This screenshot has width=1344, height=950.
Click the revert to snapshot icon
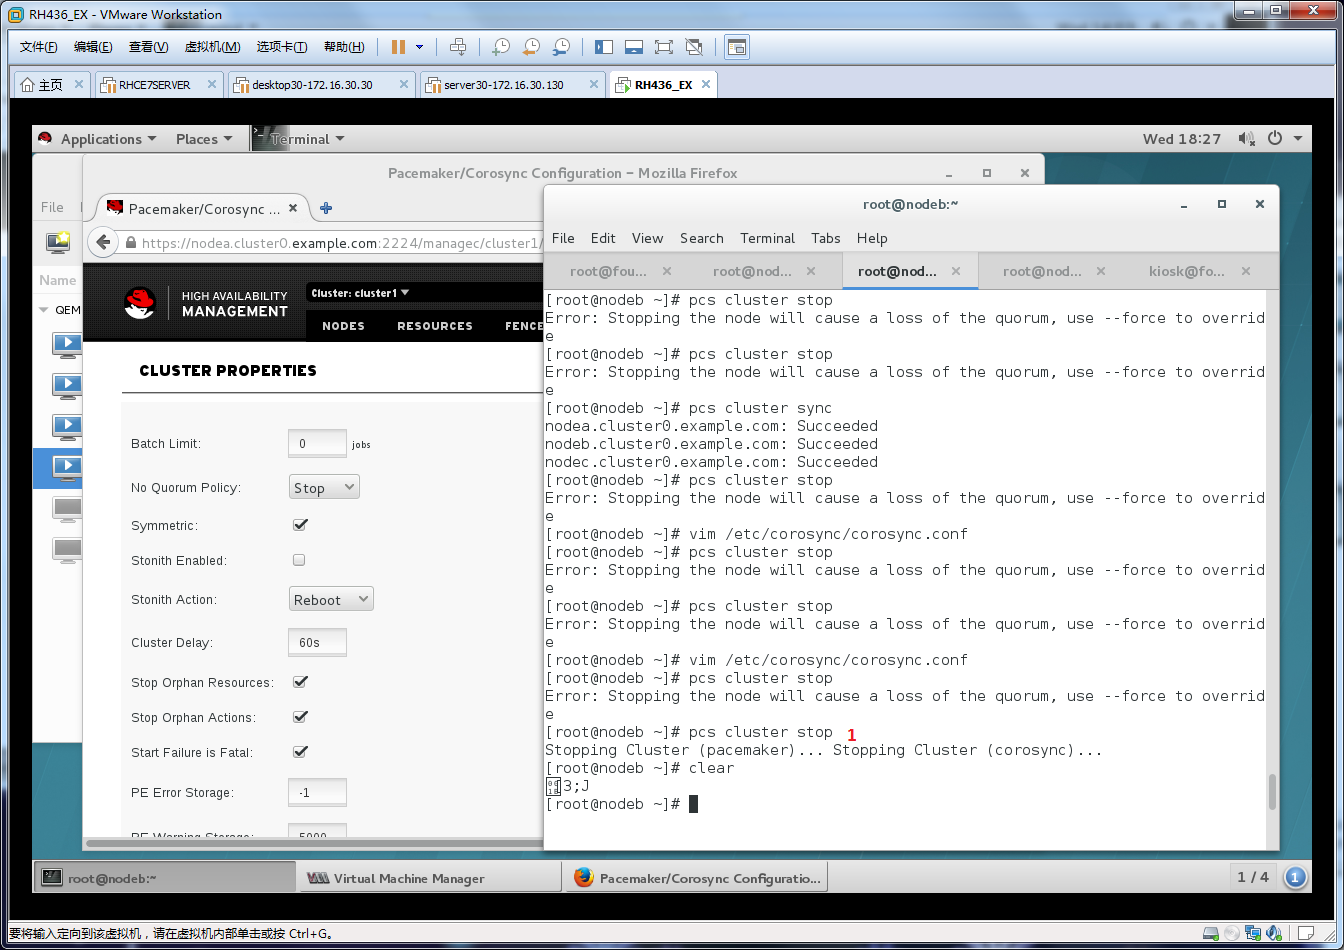tap(530, 47)
